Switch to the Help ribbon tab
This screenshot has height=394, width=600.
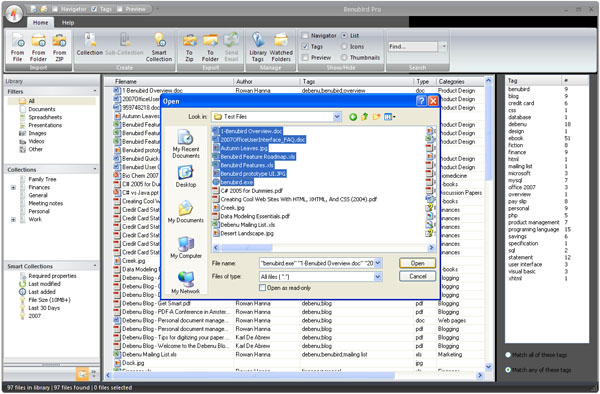tap(68, 23)
